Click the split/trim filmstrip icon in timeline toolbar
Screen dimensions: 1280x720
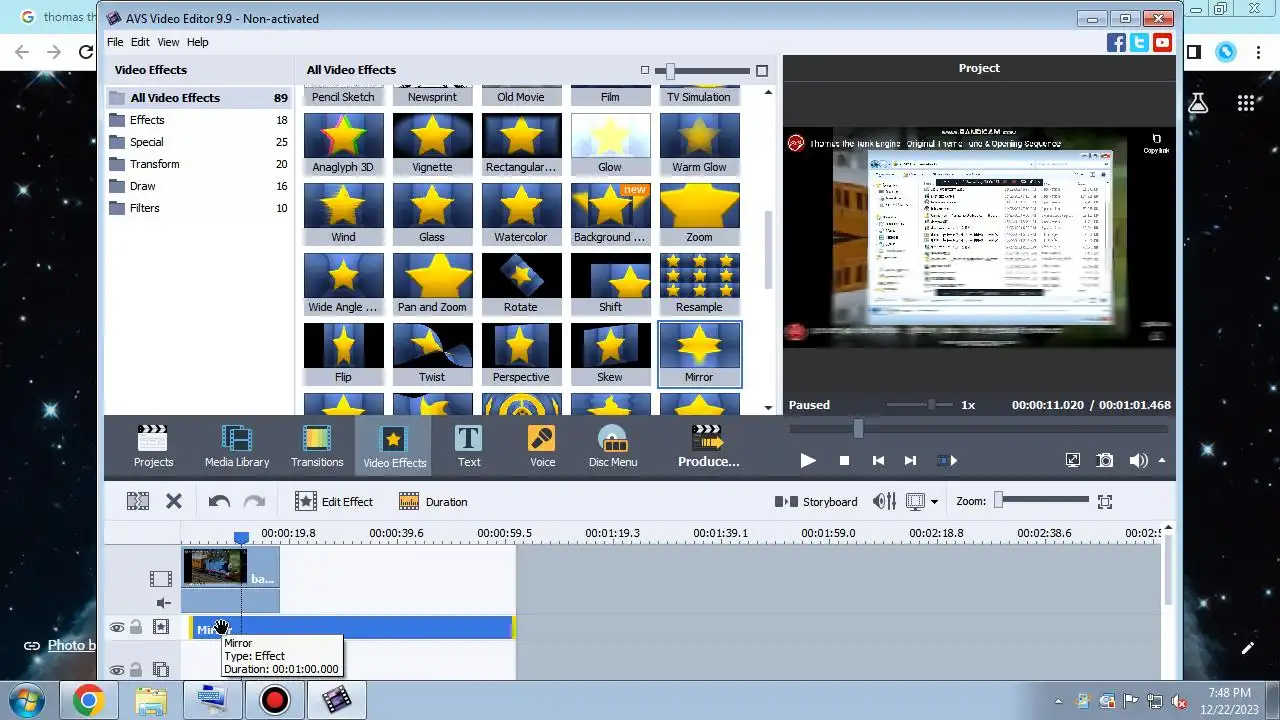click(x=138, y=501)
